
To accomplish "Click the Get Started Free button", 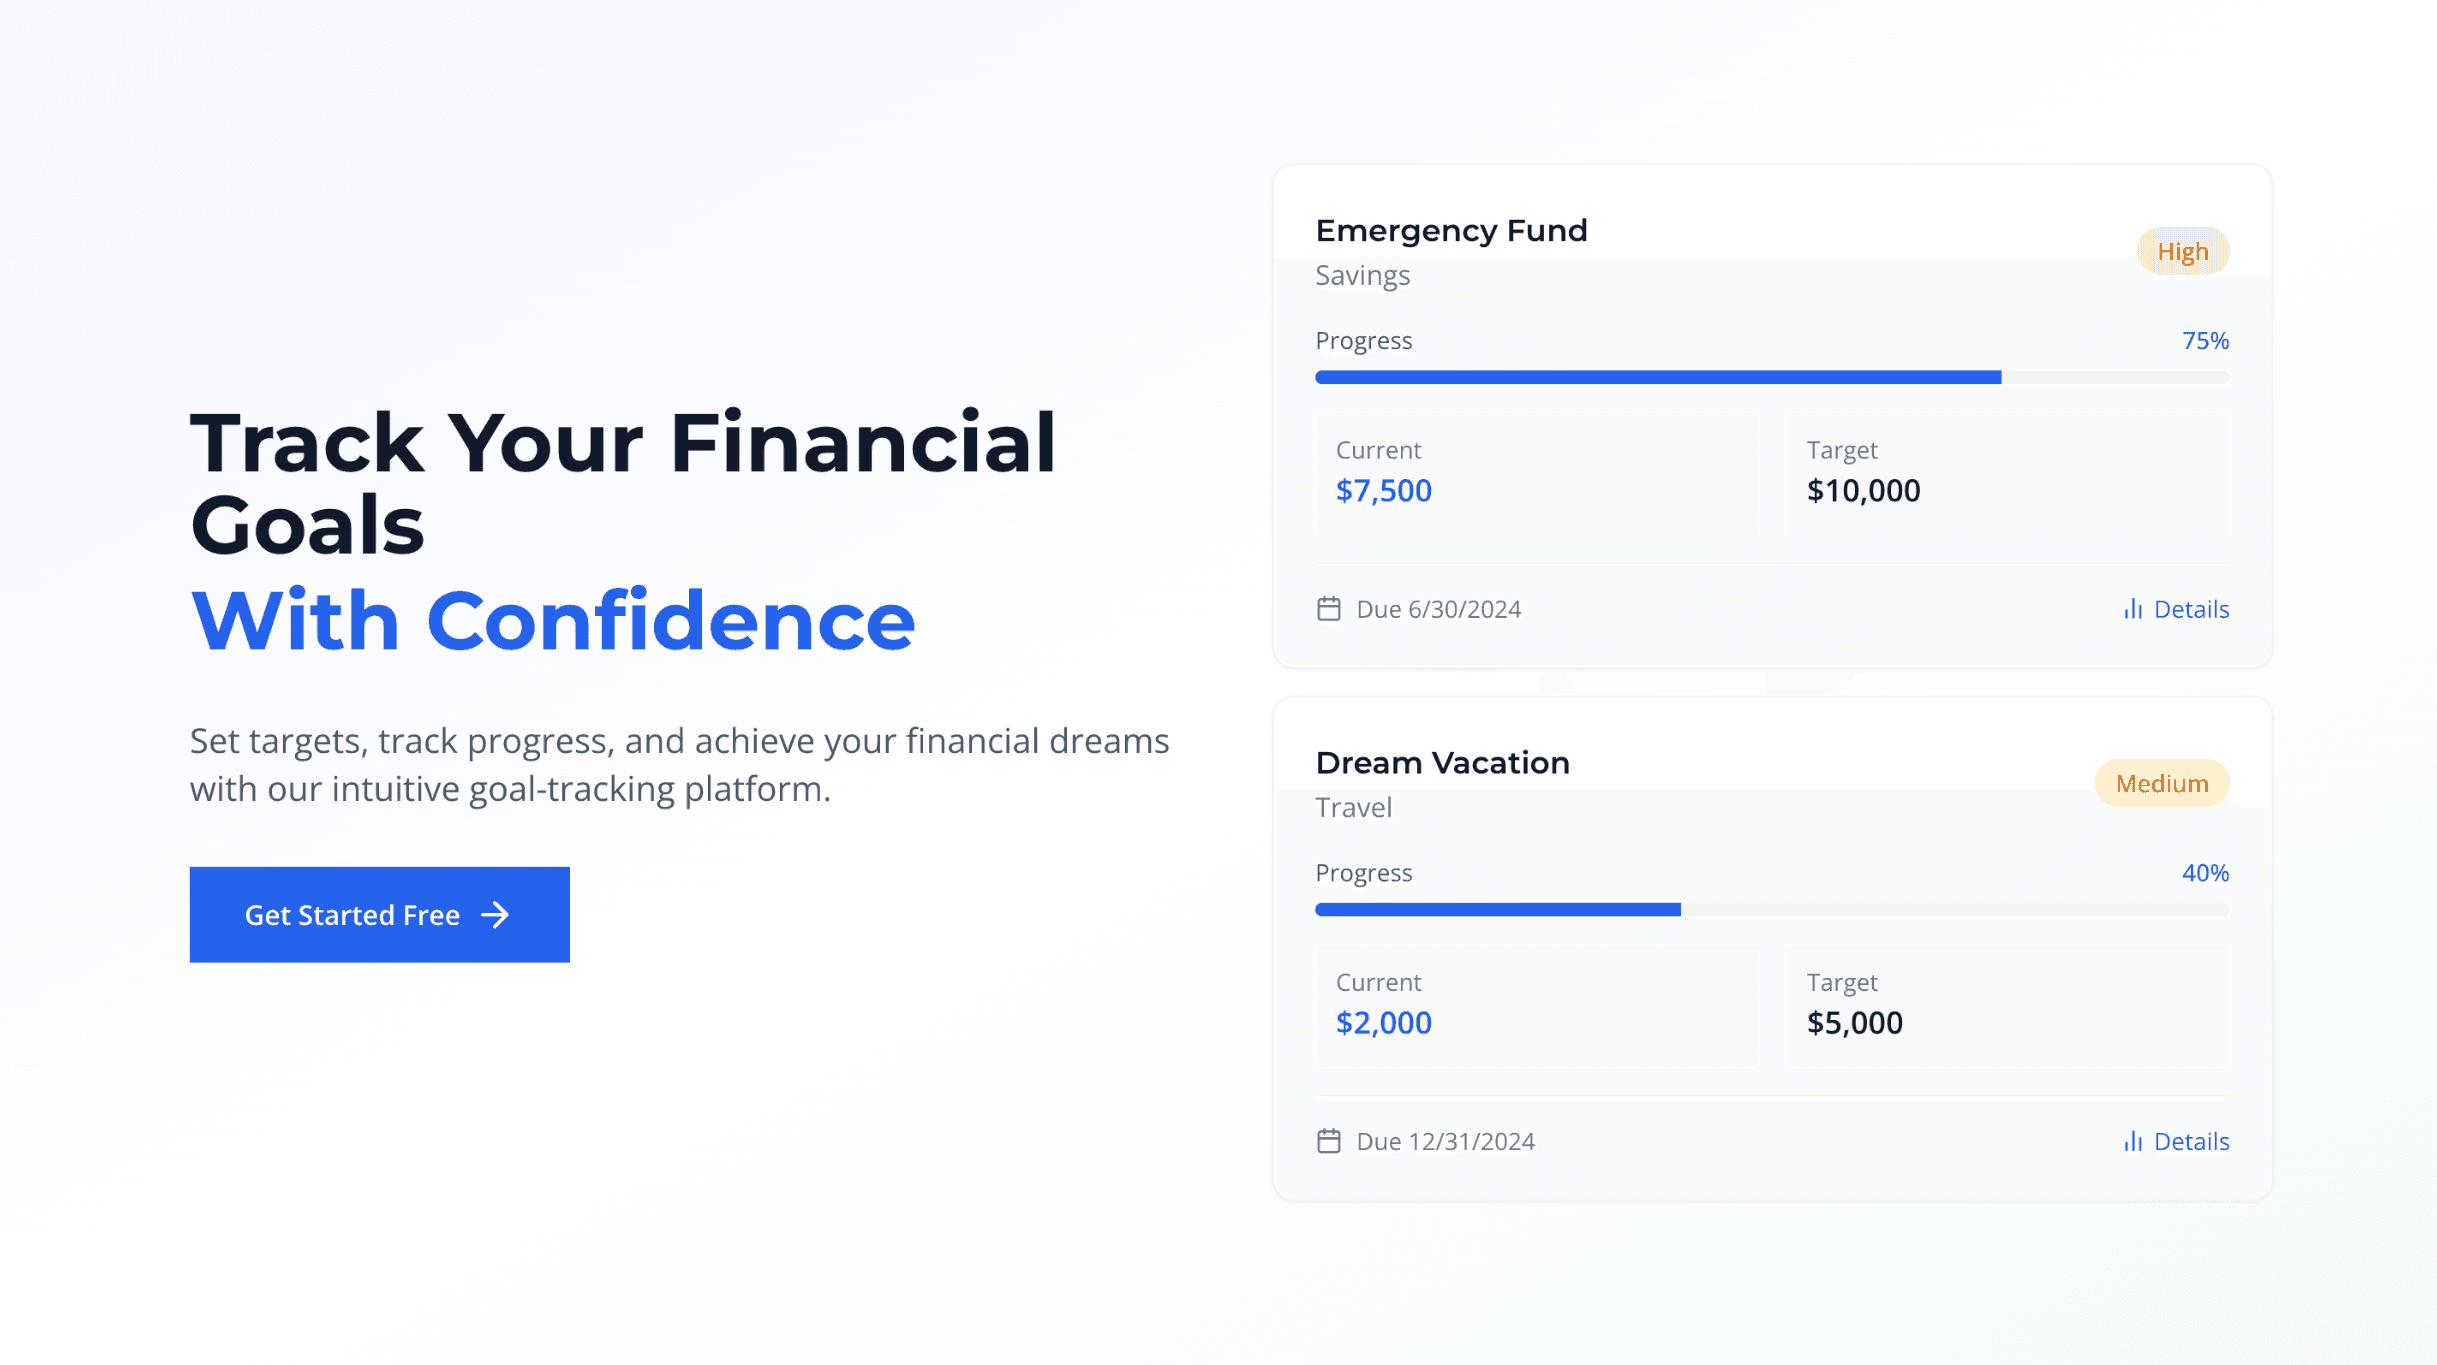I will [x=378, y=915].
